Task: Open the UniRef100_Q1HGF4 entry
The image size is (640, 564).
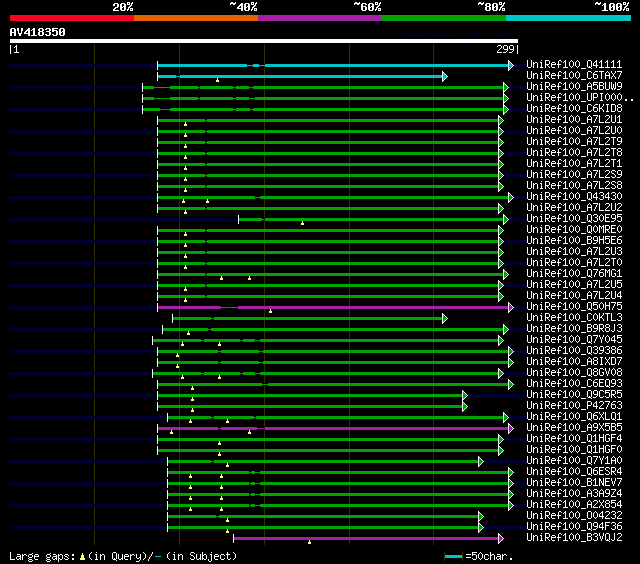Action: point(574,439)
